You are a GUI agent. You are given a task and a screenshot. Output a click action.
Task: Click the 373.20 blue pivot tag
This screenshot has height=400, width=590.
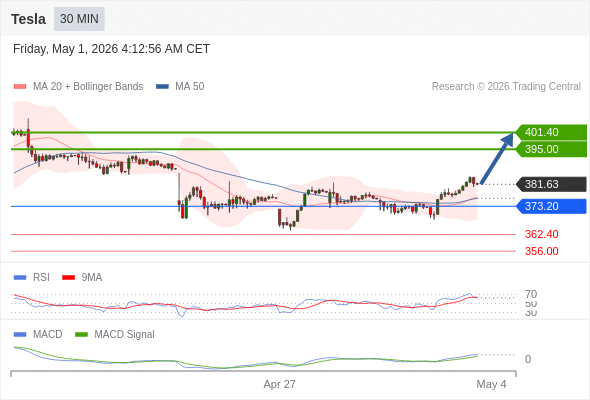(550, 206)
